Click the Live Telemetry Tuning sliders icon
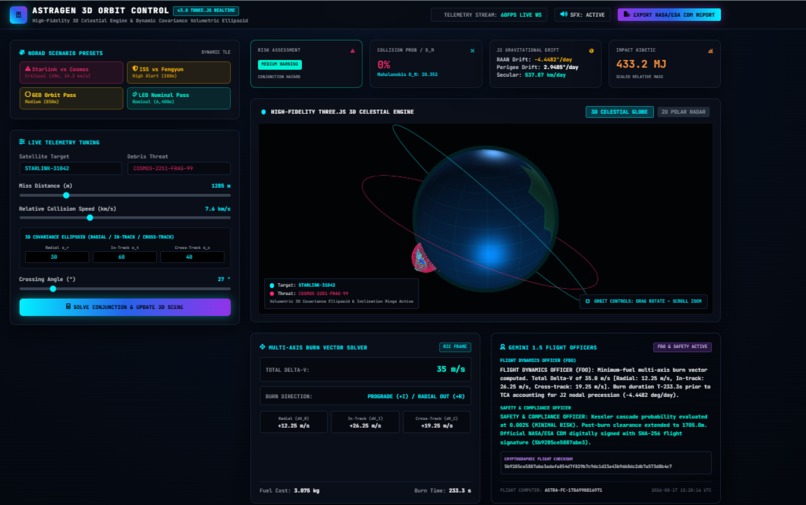 tap(22, 141)
